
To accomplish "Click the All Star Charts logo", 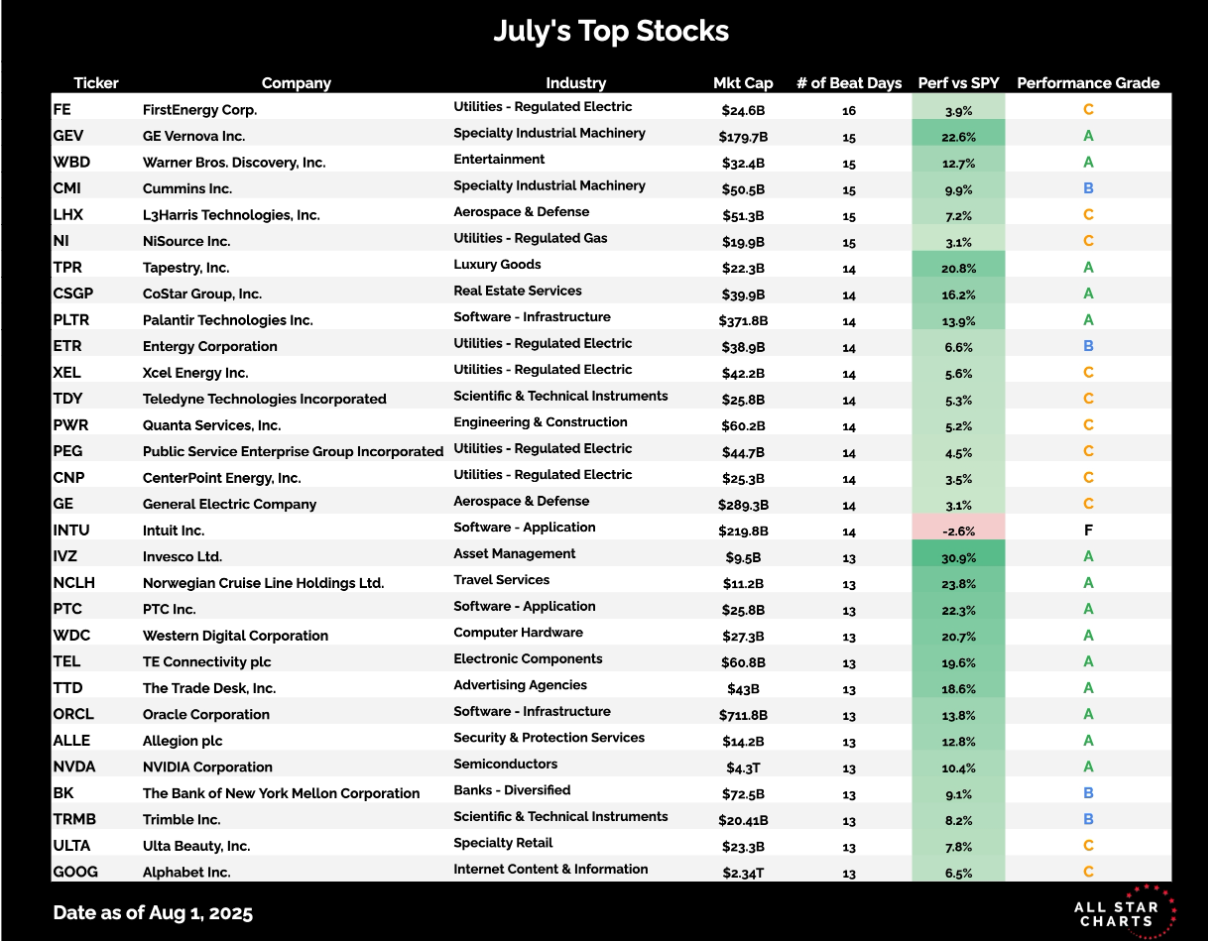I will point(1124,912).
